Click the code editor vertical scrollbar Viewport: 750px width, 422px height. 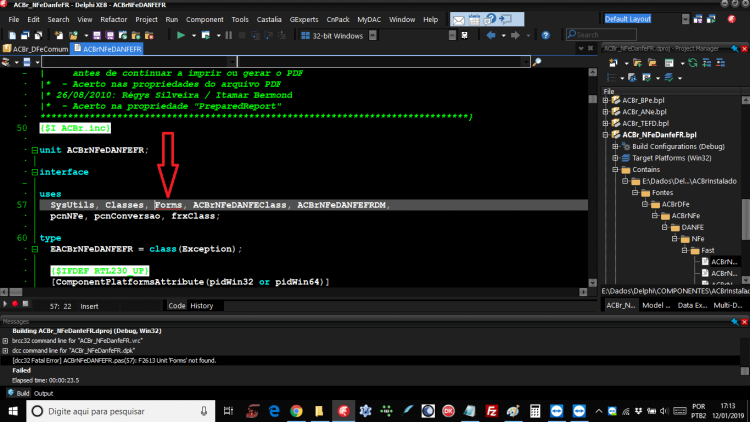click(593, 178)
